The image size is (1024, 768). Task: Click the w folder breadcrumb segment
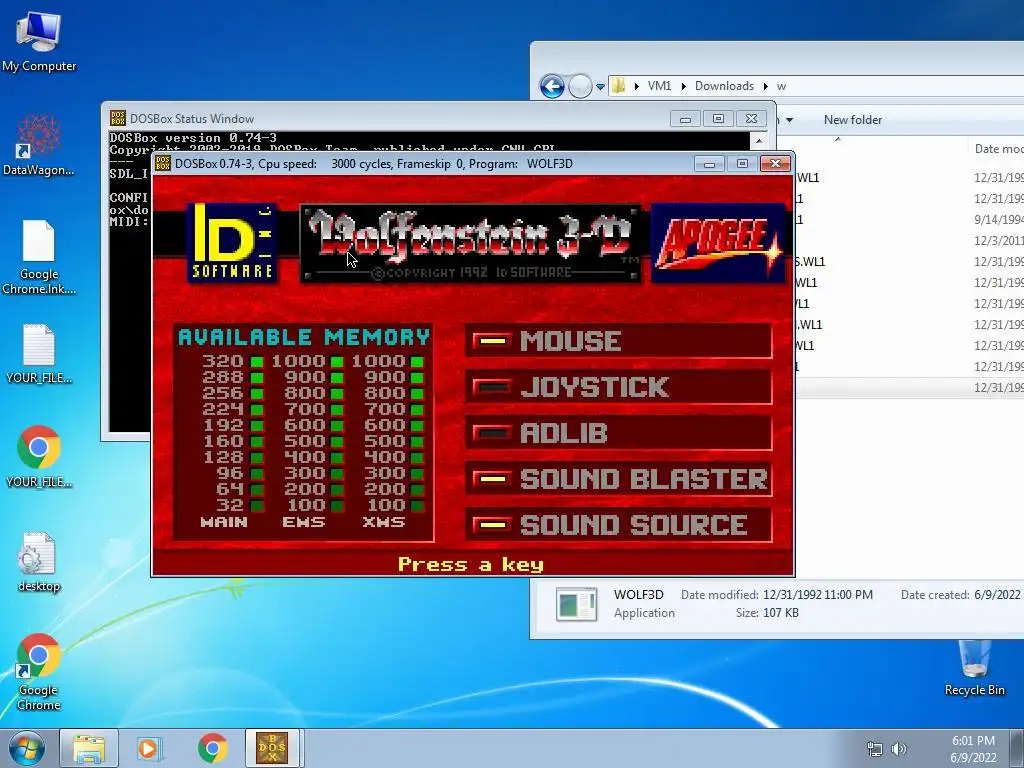(781, 86)
